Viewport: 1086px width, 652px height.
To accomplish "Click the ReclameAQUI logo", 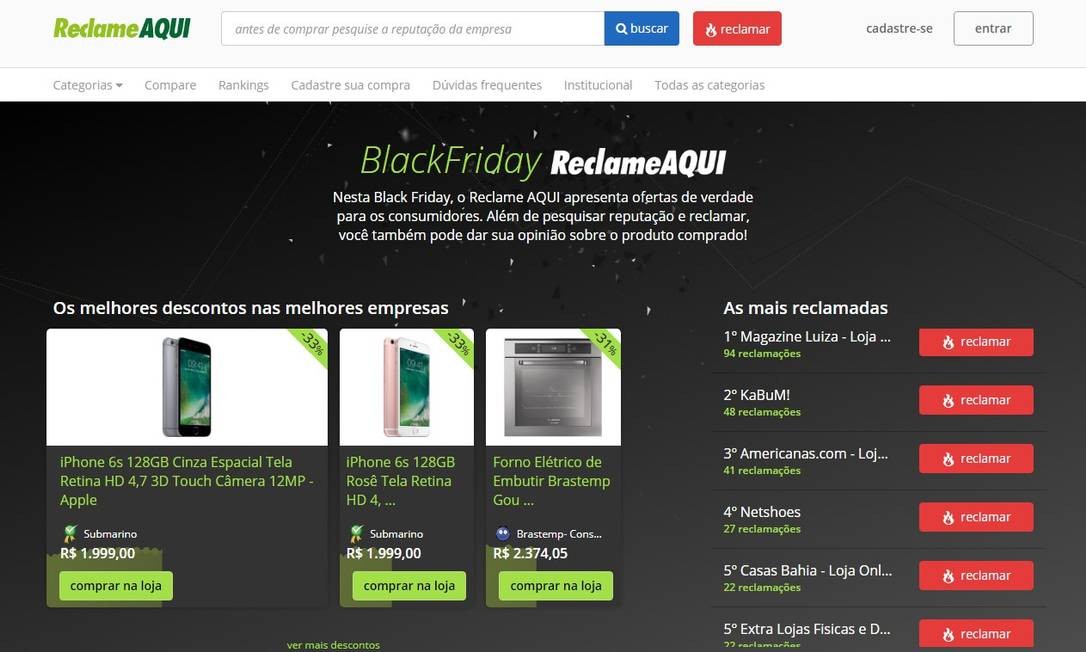I will [x=122, y=28].
